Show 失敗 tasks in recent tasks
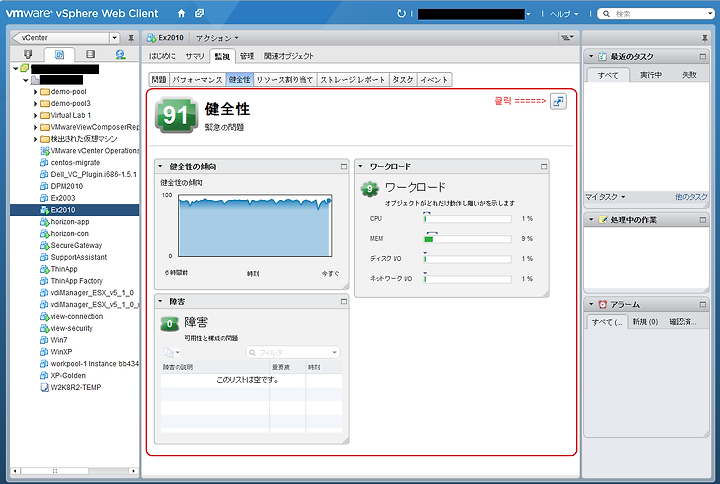The height and width of the screenshot is (484, 720). pos(689,74)
